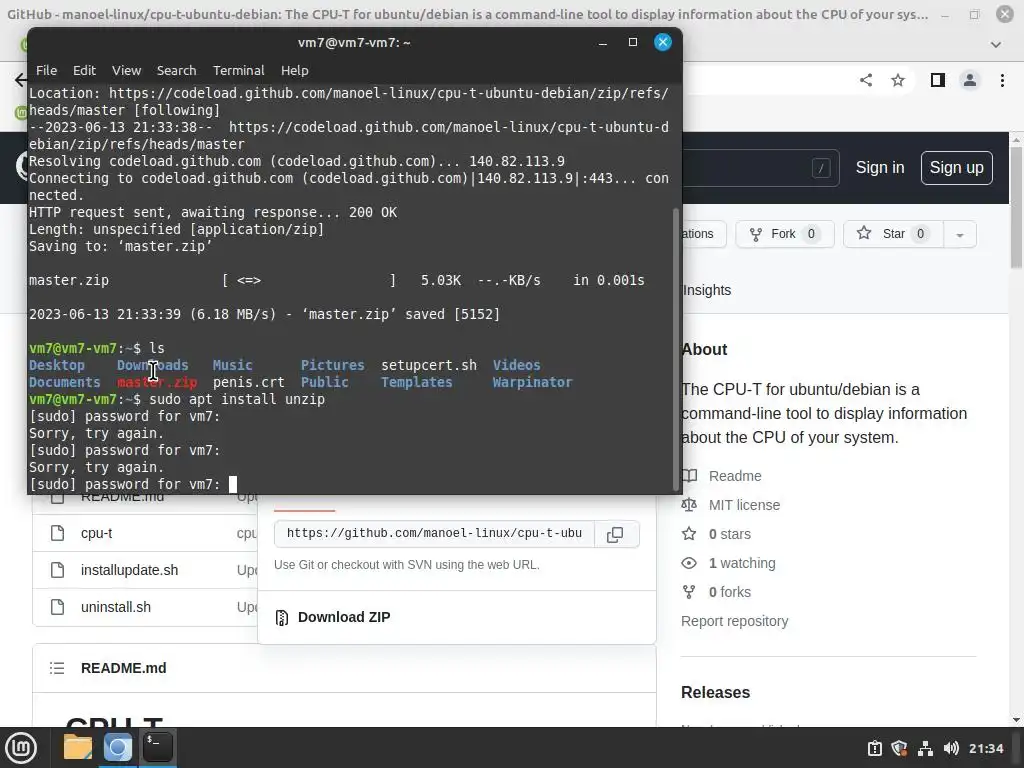
Task: Click the clock showing 21:34
Action: pos(986,748)
